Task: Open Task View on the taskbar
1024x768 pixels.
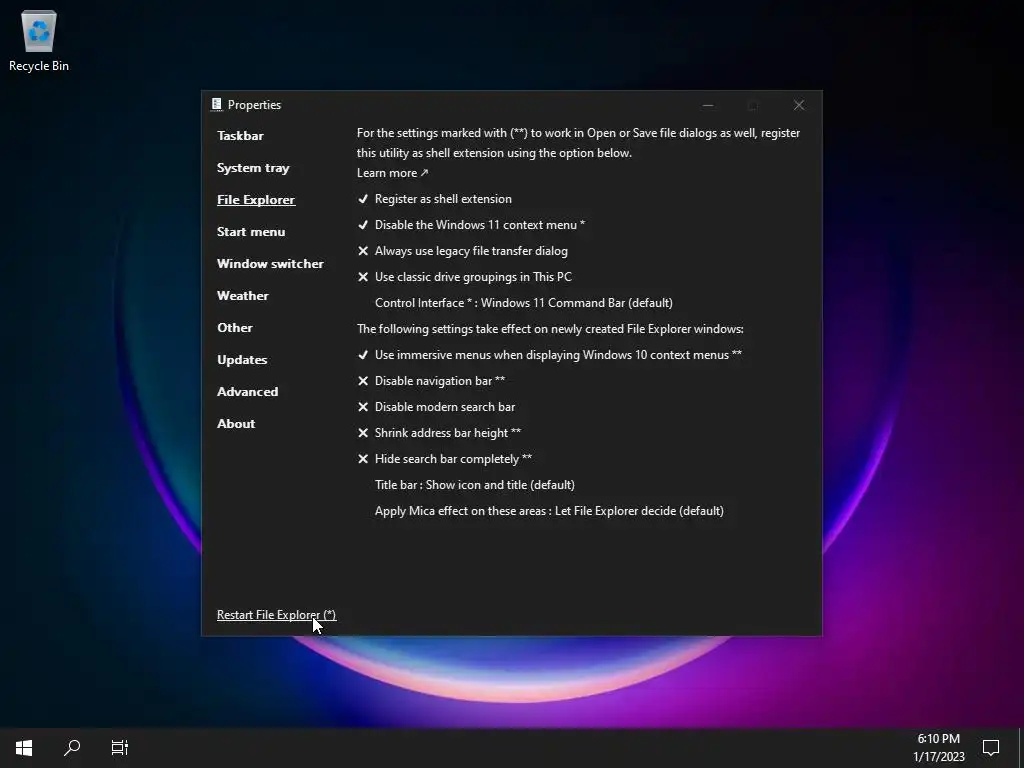Action: [120, 747]
